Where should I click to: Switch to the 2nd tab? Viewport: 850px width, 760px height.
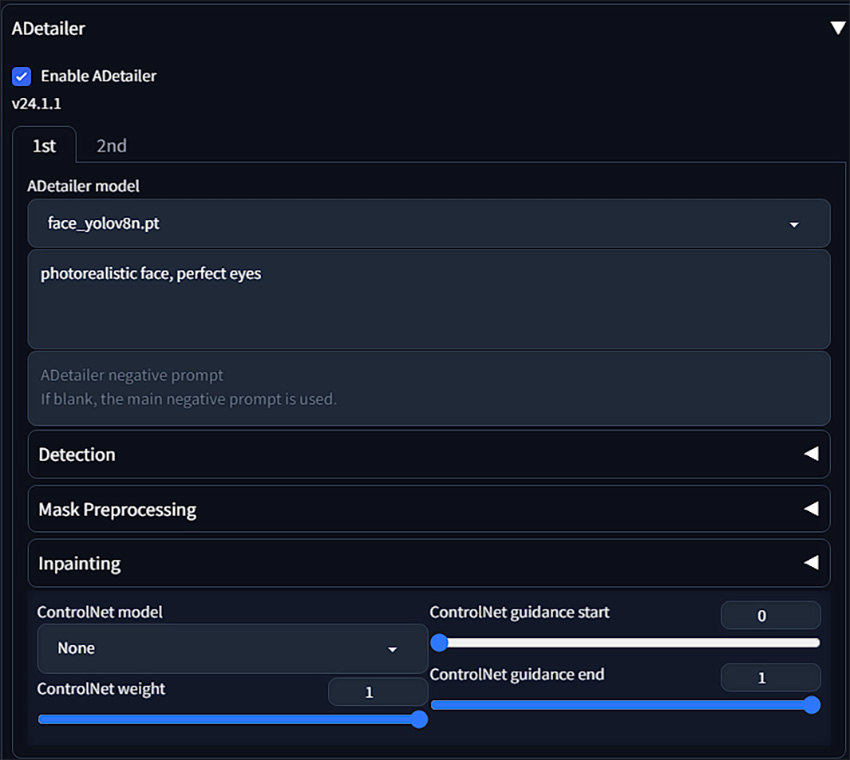point(112,146)
